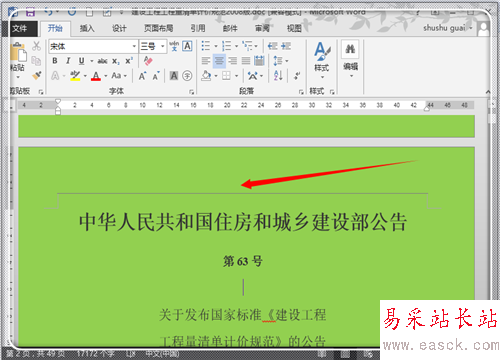Click the Copy icon in clipboard group

click(36, 61)
